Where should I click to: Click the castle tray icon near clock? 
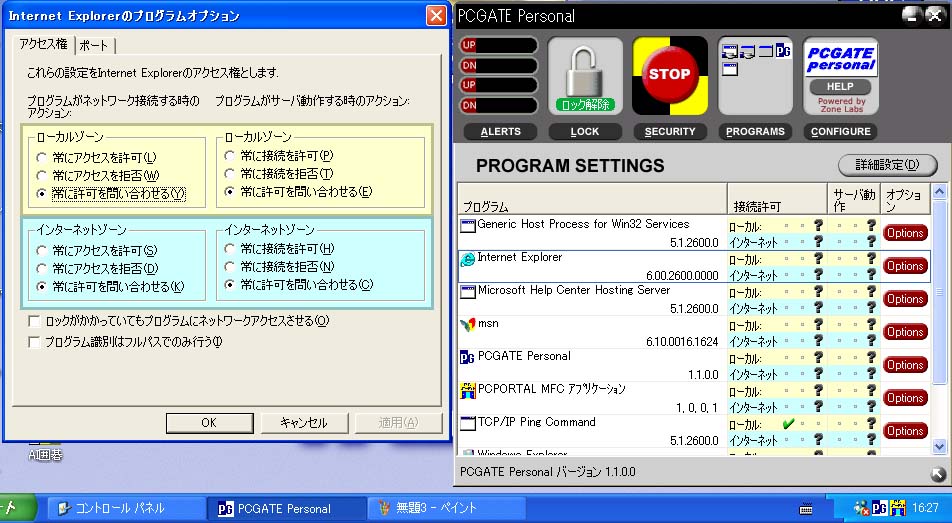point(897,508)
